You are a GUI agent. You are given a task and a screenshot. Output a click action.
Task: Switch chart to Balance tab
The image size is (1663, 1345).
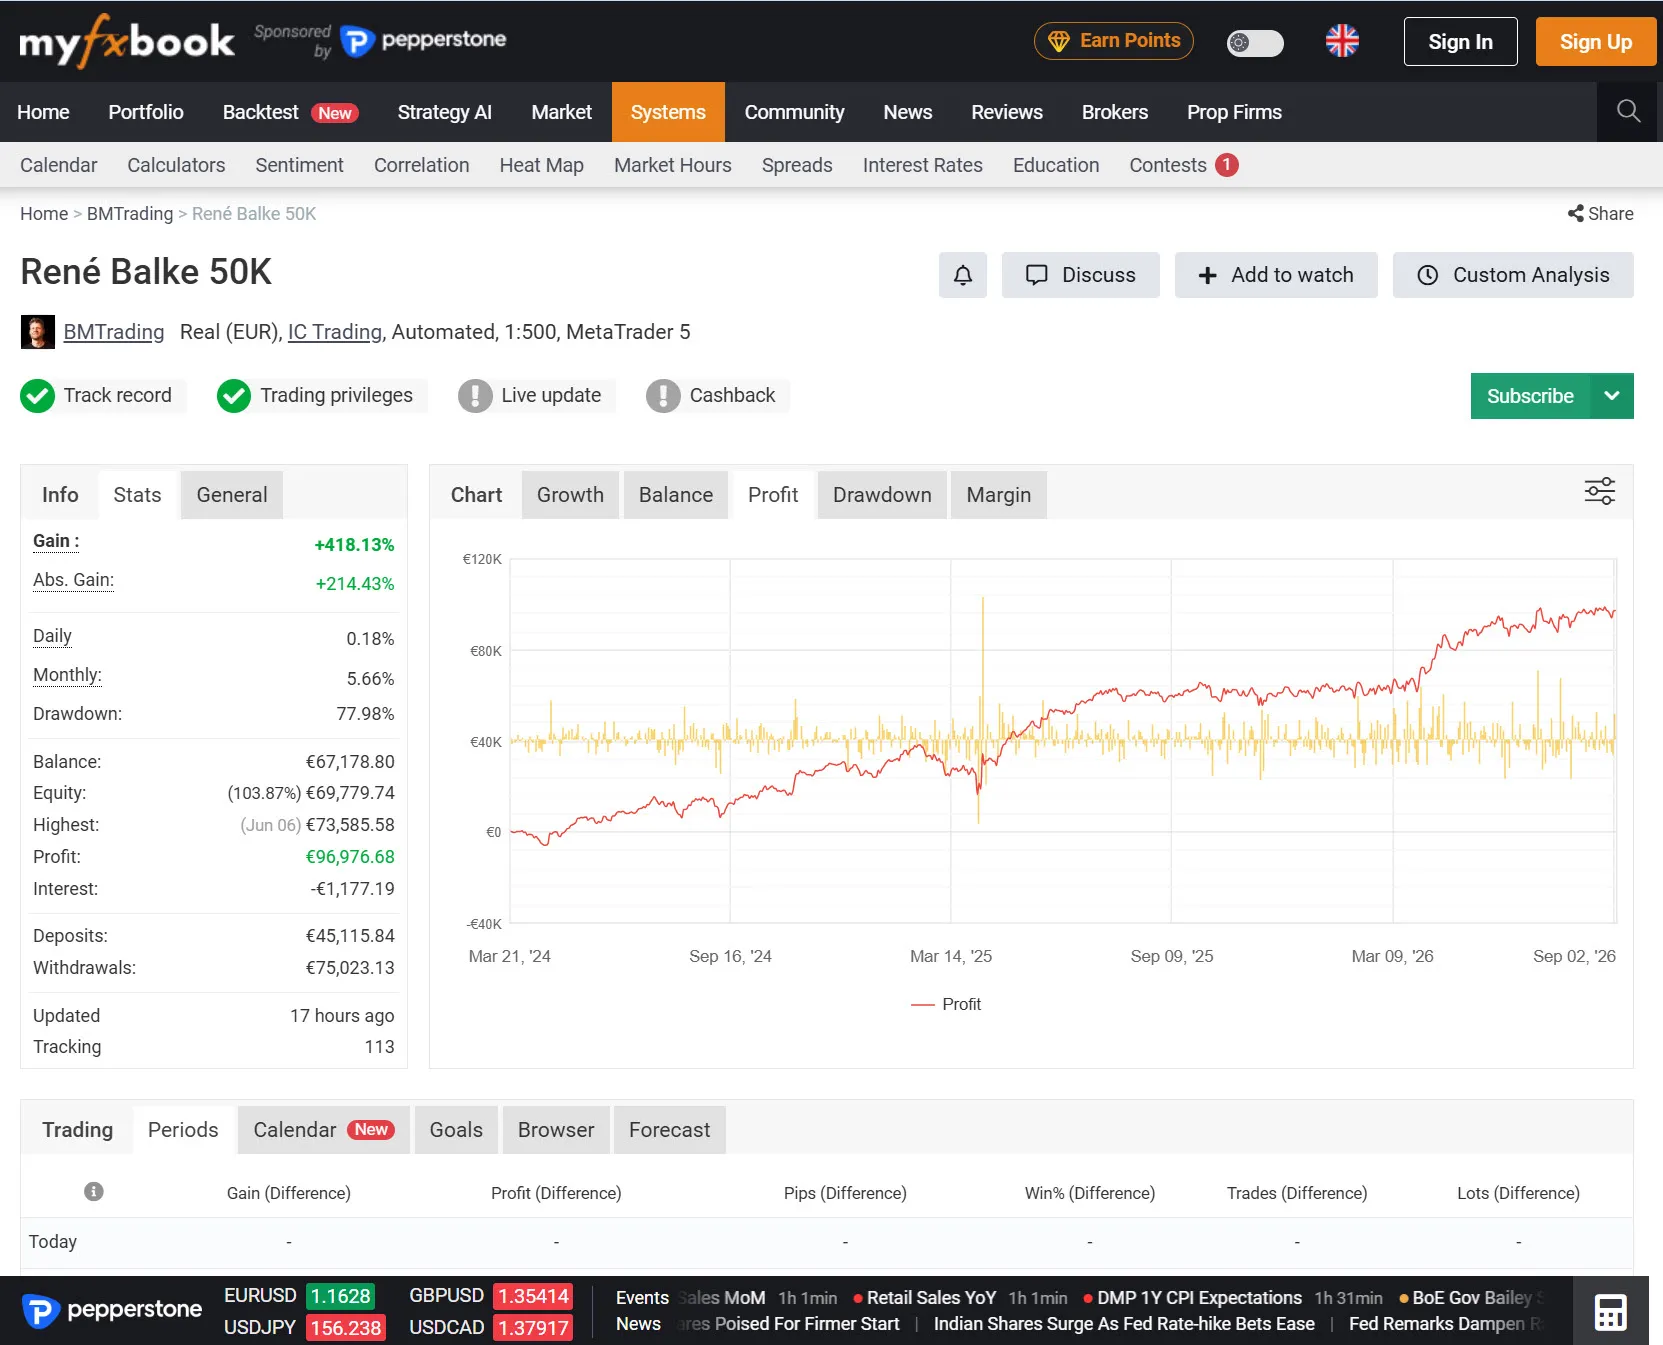(x=676, y=495)
